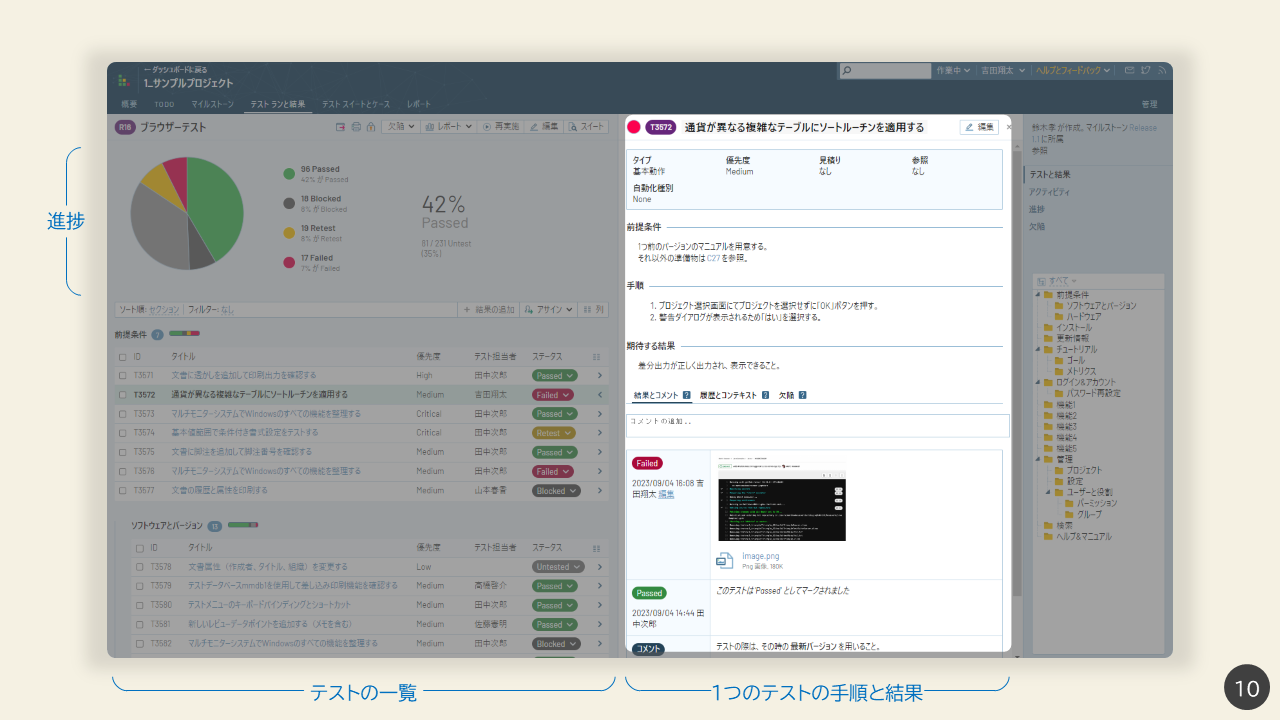Image resolution: width=1280 pixels, height=720 pixels.
Task: Click the コメントの追加 input field
Action: [x=817, y=425]
